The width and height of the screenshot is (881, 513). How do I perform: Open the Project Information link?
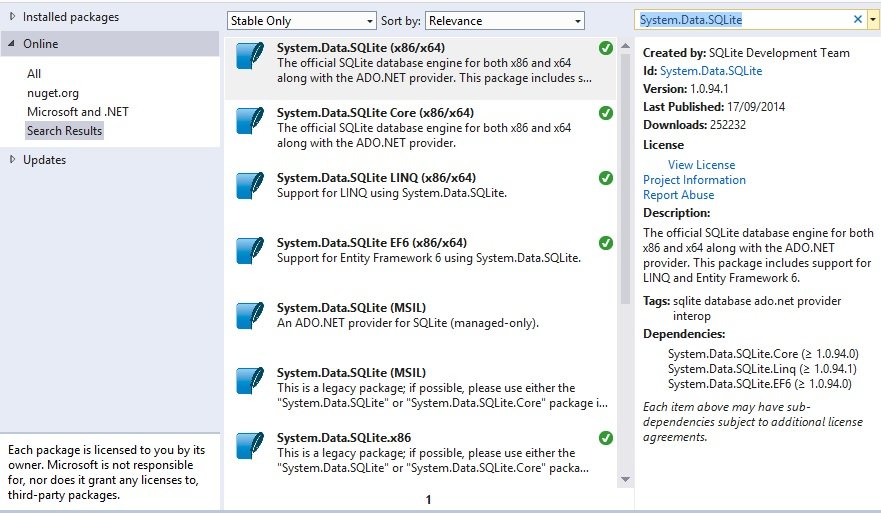[694, 180]
